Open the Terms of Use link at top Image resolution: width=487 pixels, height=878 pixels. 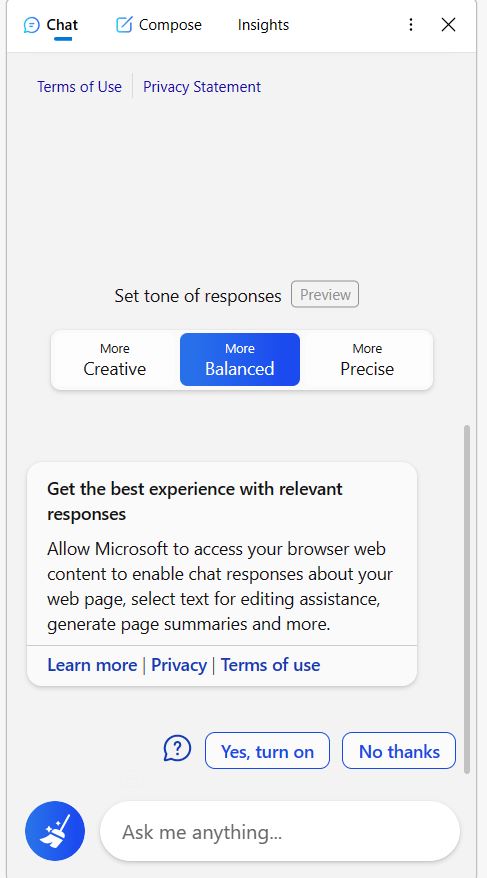click(x=79, y=87)
